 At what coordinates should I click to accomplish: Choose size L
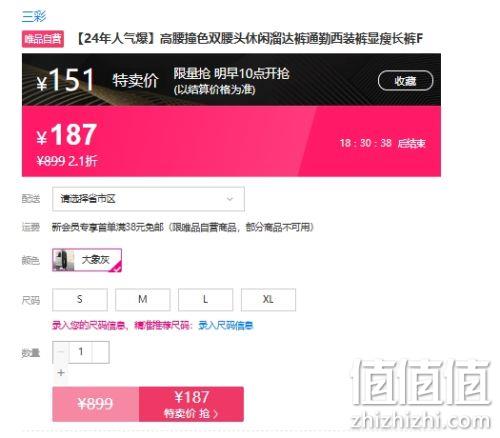[x=205, y=299]
